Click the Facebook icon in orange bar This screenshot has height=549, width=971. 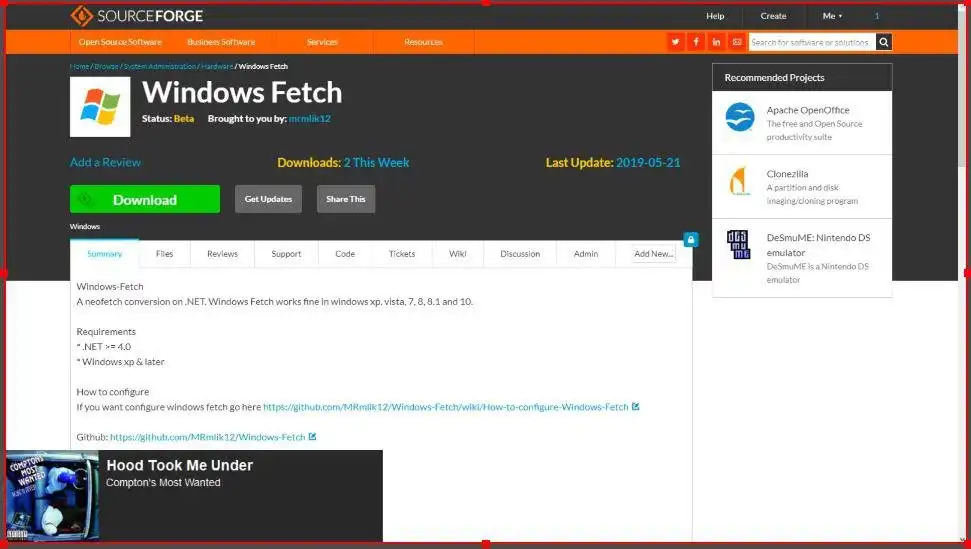coord(695,42)
